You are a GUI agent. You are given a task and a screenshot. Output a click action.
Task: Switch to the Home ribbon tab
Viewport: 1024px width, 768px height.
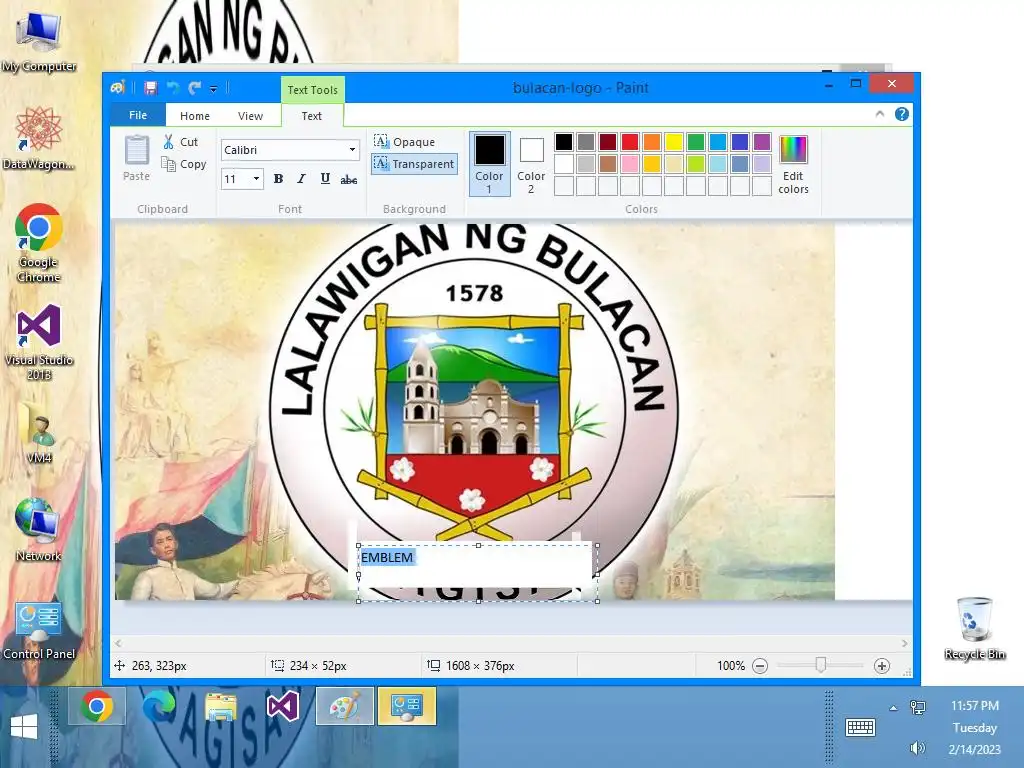195,116
